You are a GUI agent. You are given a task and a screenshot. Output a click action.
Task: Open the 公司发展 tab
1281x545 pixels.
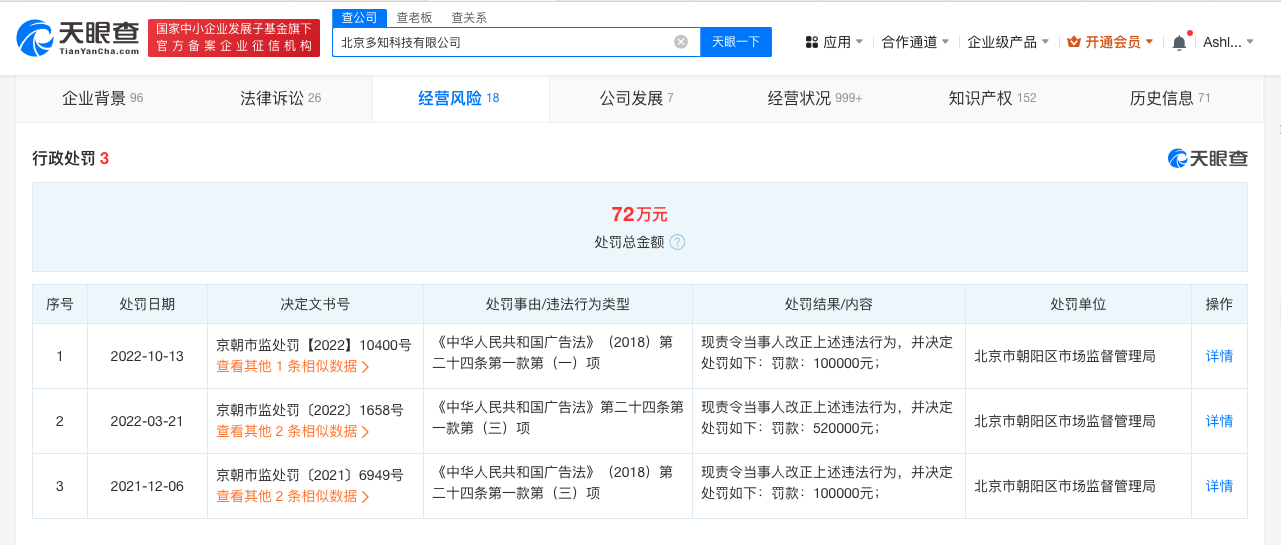click(637, 98)
